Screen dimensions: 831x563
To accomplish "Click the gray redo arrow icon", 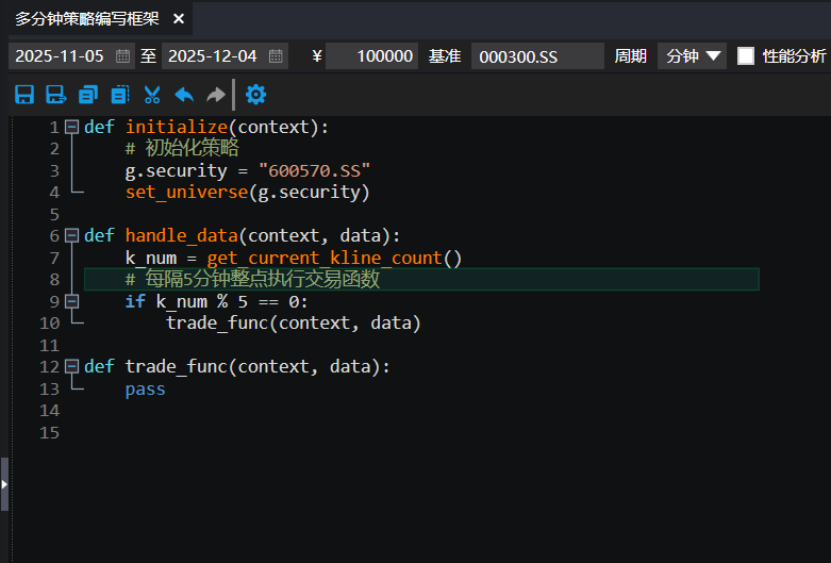I will point(215,95).
